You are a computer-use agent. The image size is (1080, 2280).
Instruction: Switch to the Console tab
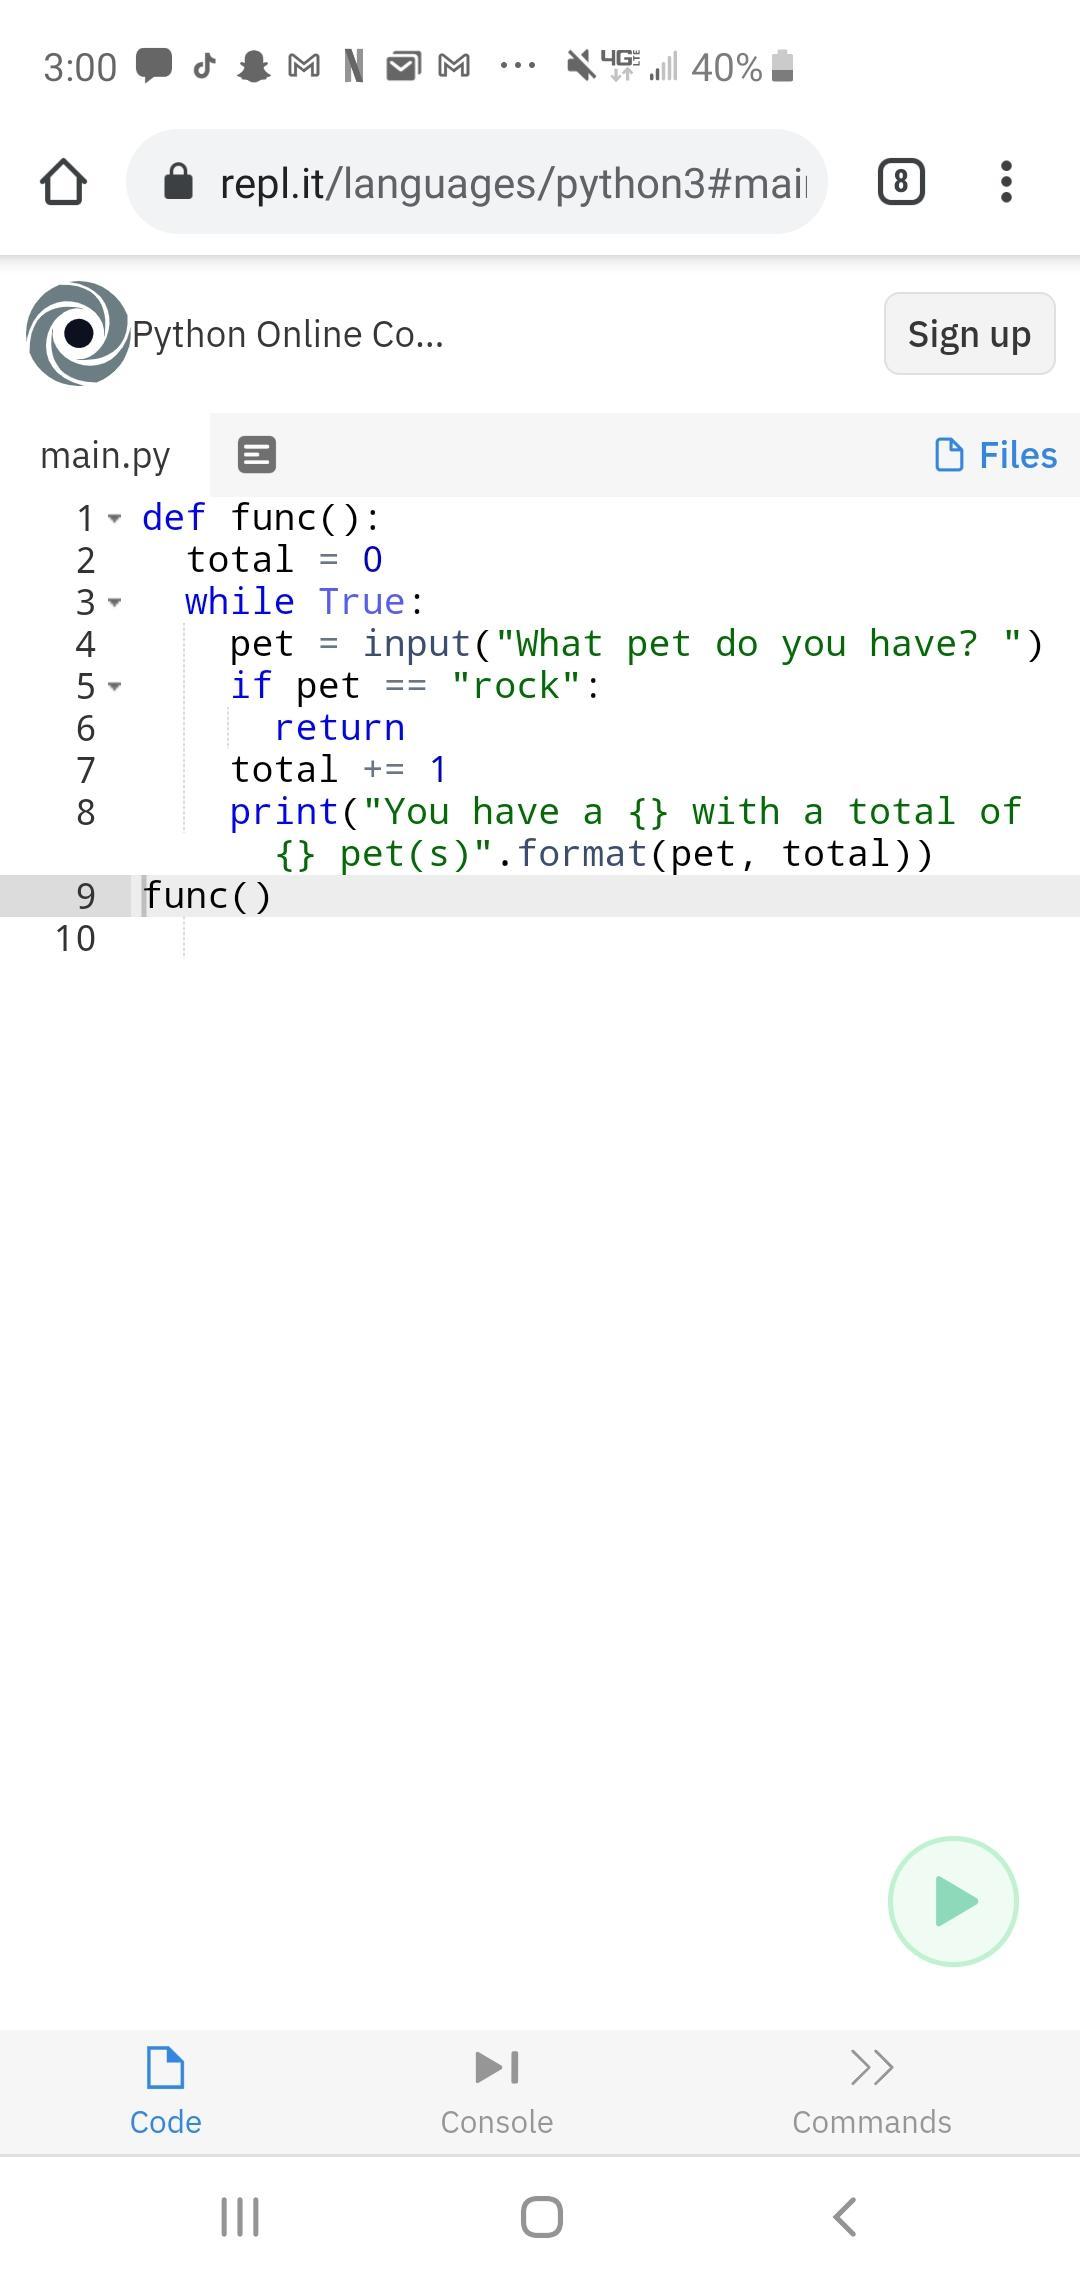(497, 2092)
